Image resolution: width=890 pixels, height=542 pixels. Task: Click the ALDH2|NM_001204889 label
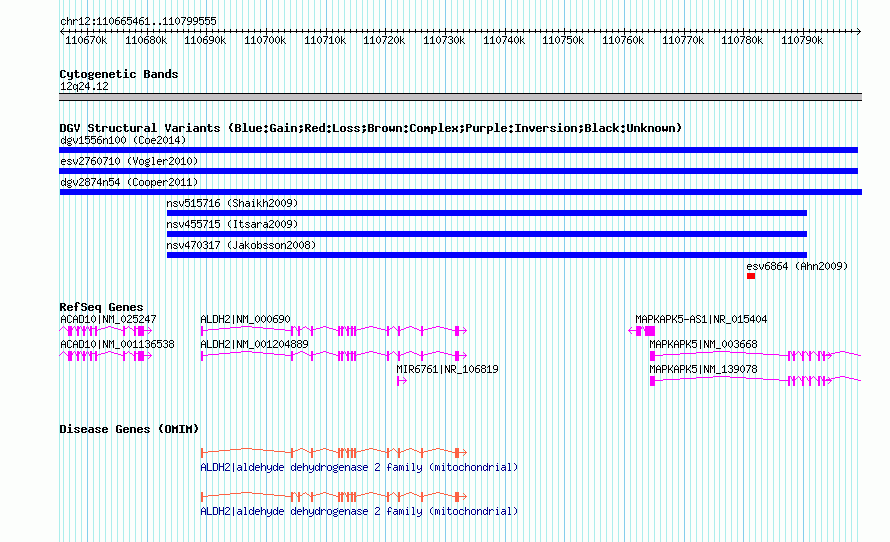tap(254, 344)
